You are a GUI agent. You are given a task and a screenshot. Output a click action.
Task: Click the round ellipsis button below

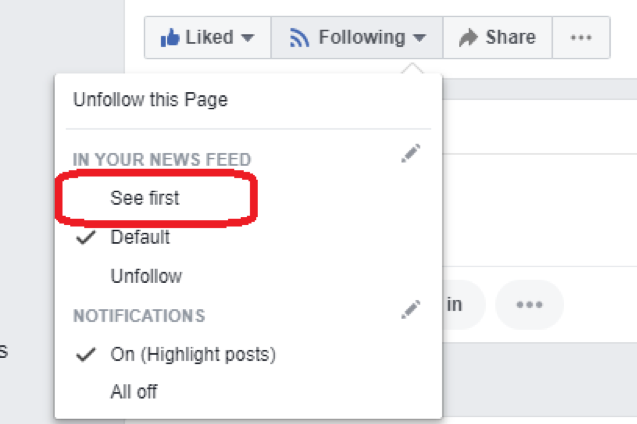[x=529, y=305]
